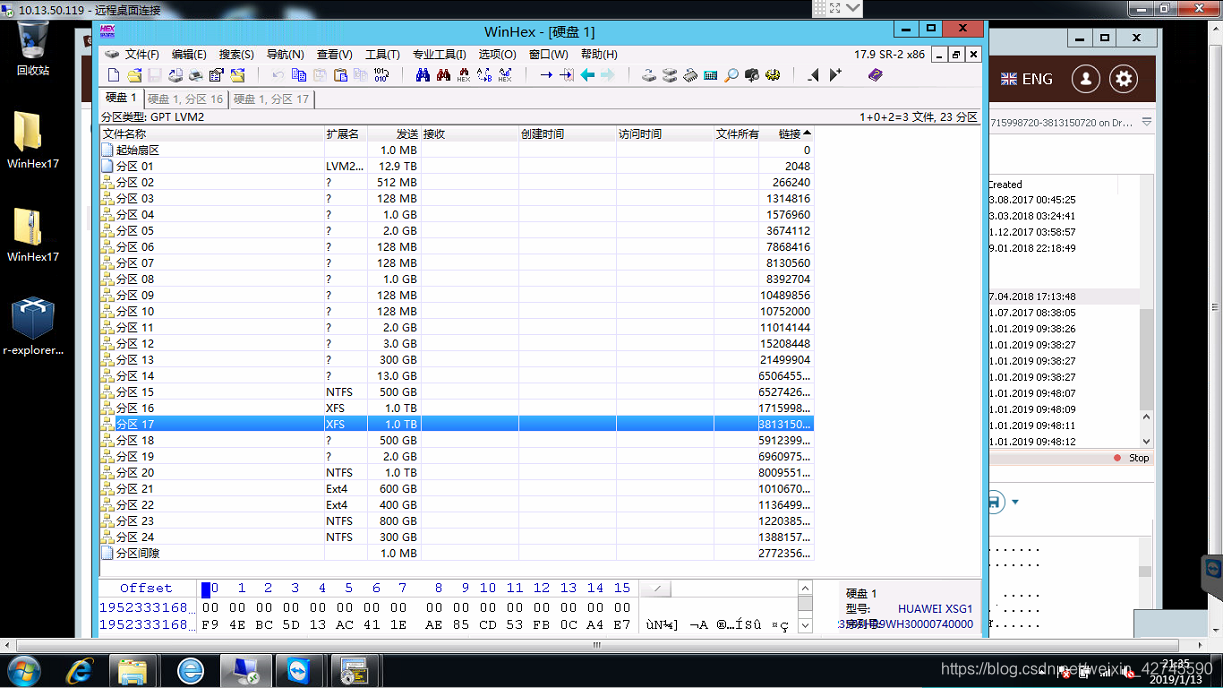Viewport: 1223px width, 688px height.
Task: Expand the dropdown at background window title row
Action: point(1147,122)
